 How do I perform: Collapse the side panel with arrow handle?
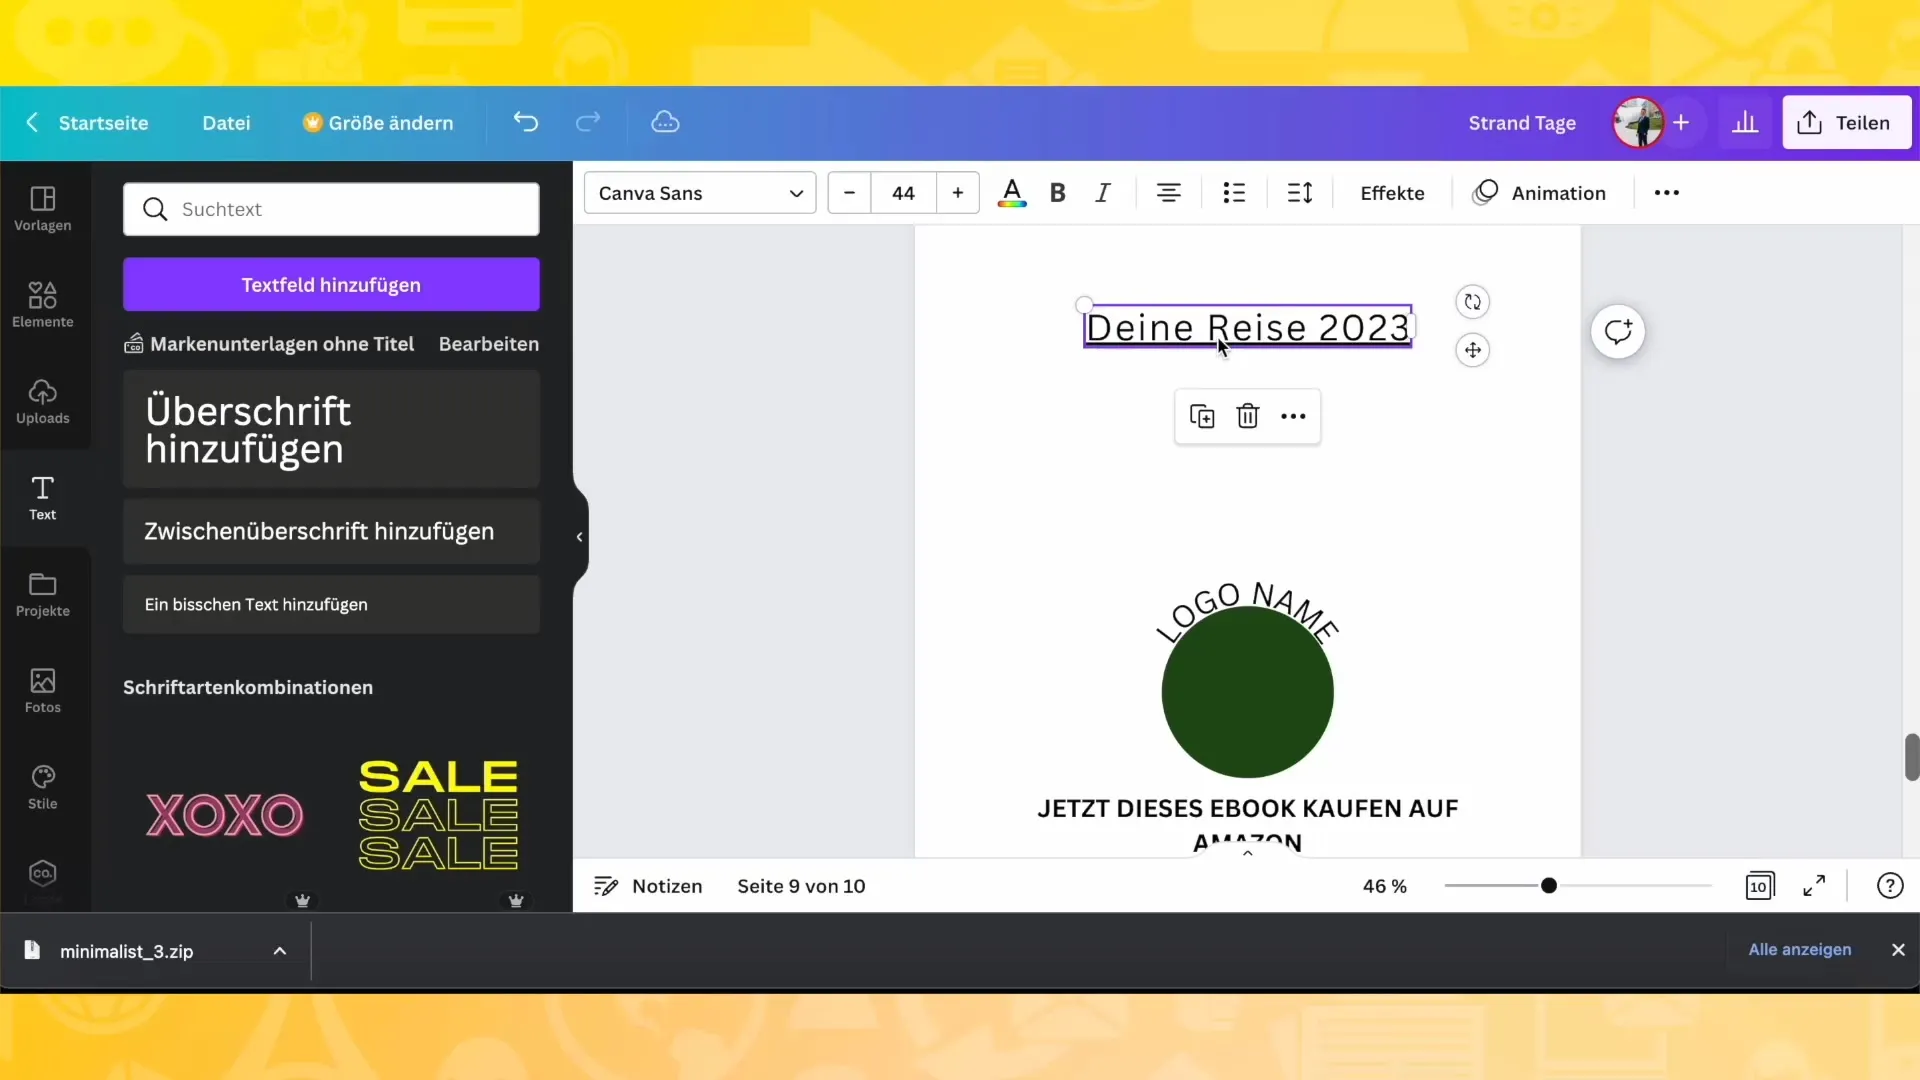[x=579, y=537]
